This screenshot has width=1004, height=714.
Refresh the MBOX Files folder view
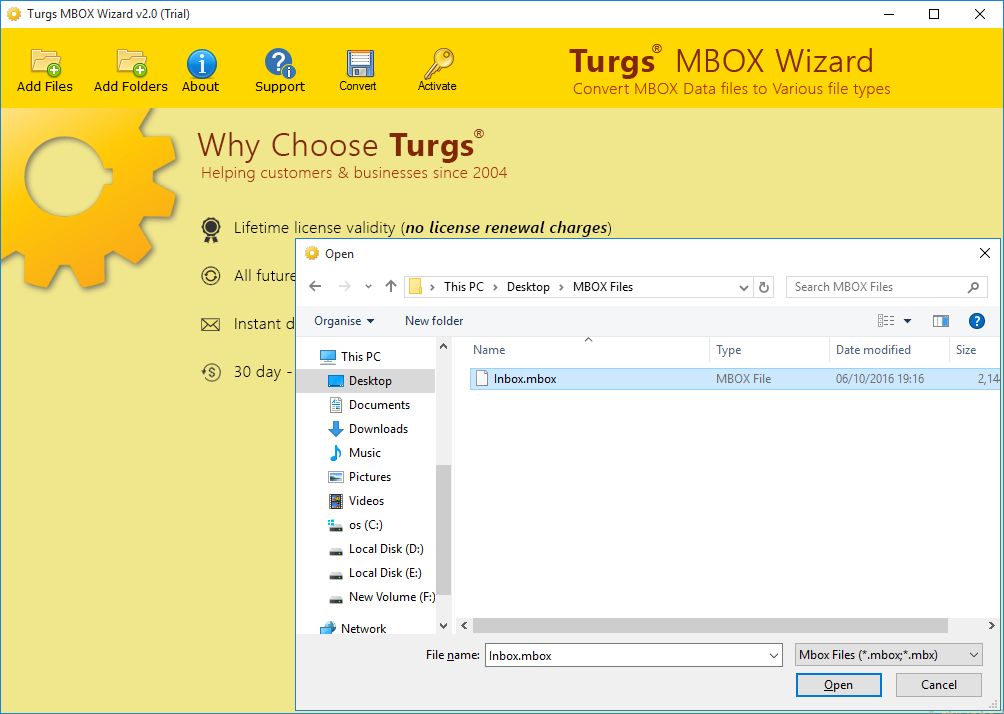pos(763,288)
